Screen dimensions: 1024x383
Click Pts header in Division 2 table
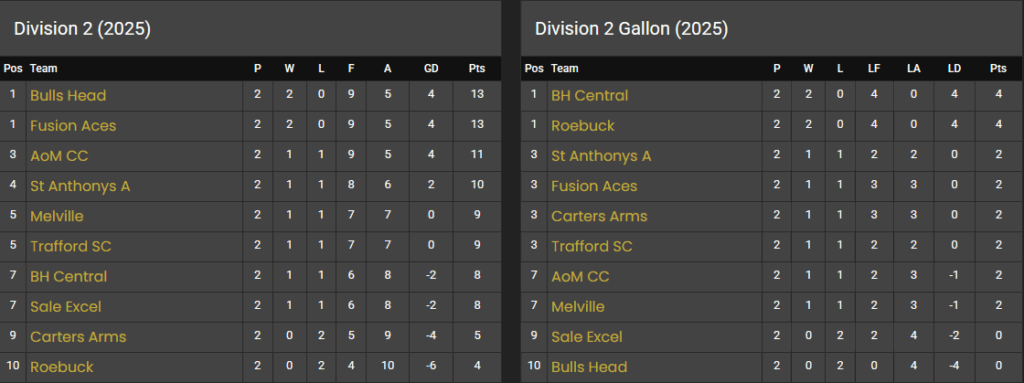click(477, 69)
